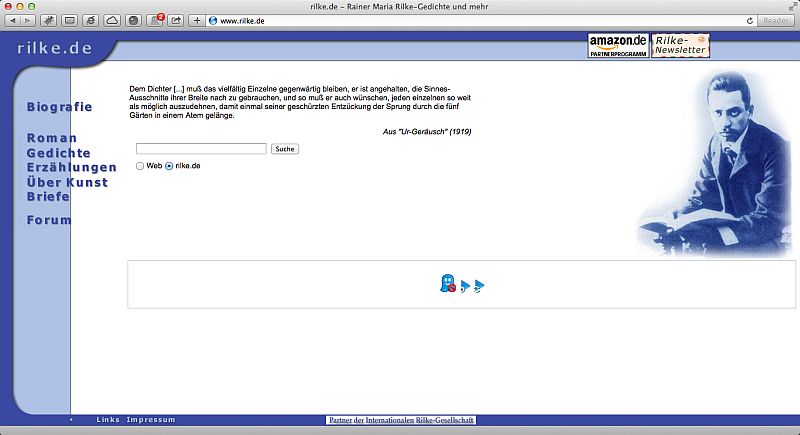800x435 pixels.
Task: Select the 'rilke.de' search radio button
Action: [x=169, y=166]
